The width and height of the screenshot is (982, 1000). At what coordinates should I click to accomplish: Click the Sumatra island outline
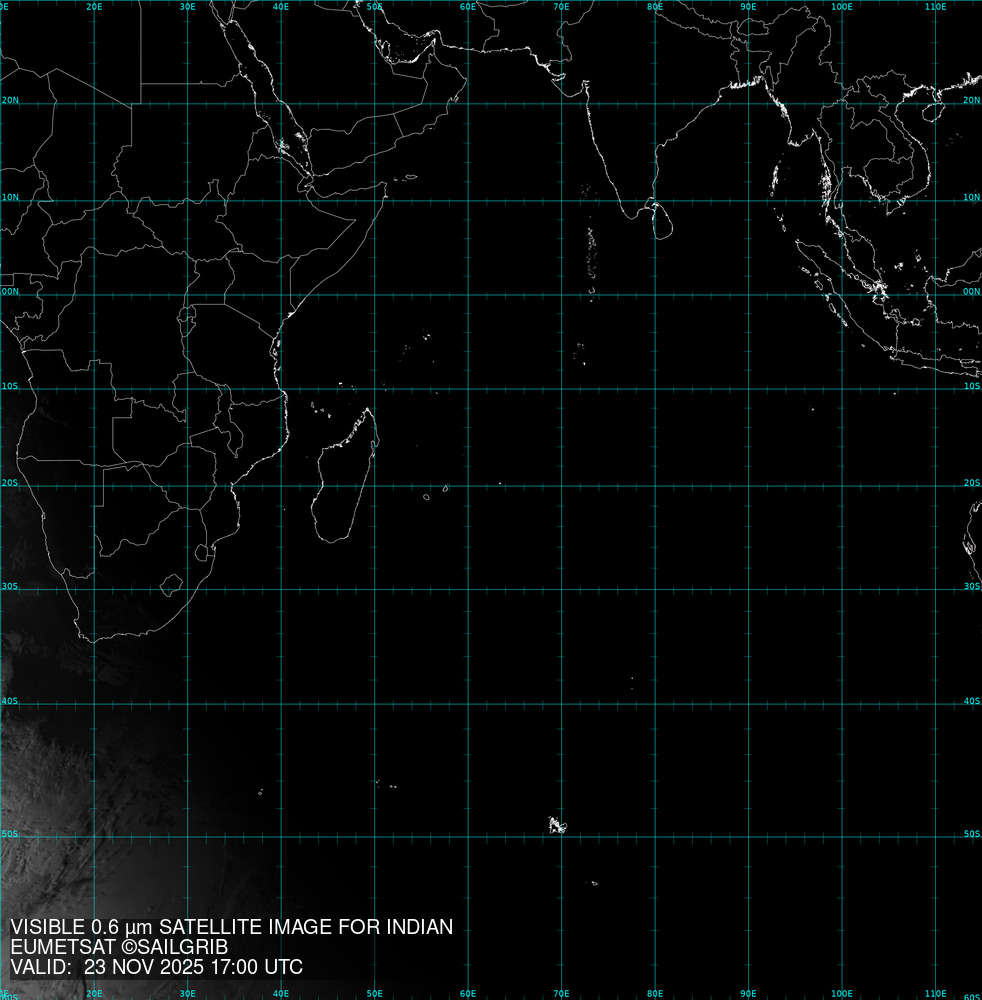[845, 290]
